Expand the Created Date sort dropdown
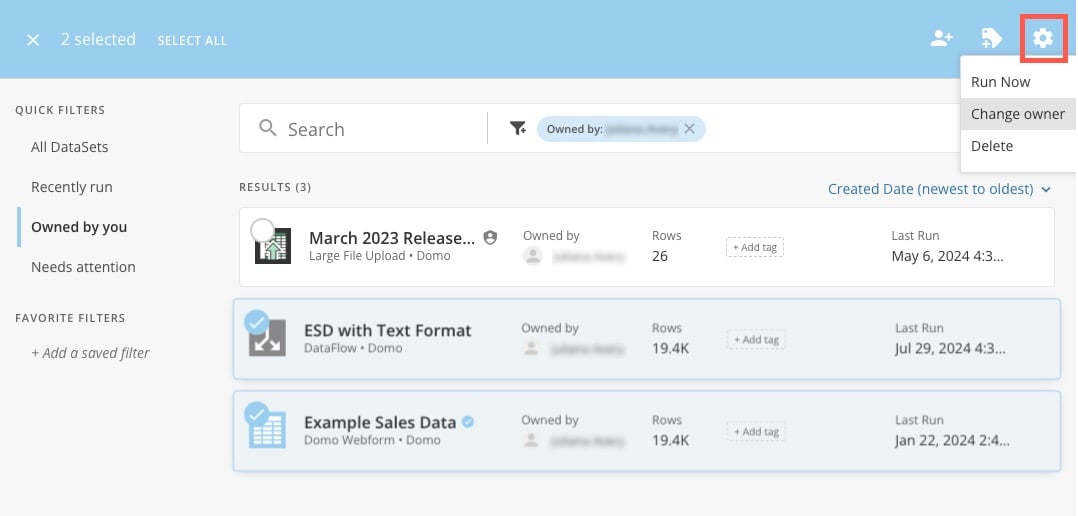Image resolution: width=1078 pixels, height=516 pixels. tap(939, 189)
